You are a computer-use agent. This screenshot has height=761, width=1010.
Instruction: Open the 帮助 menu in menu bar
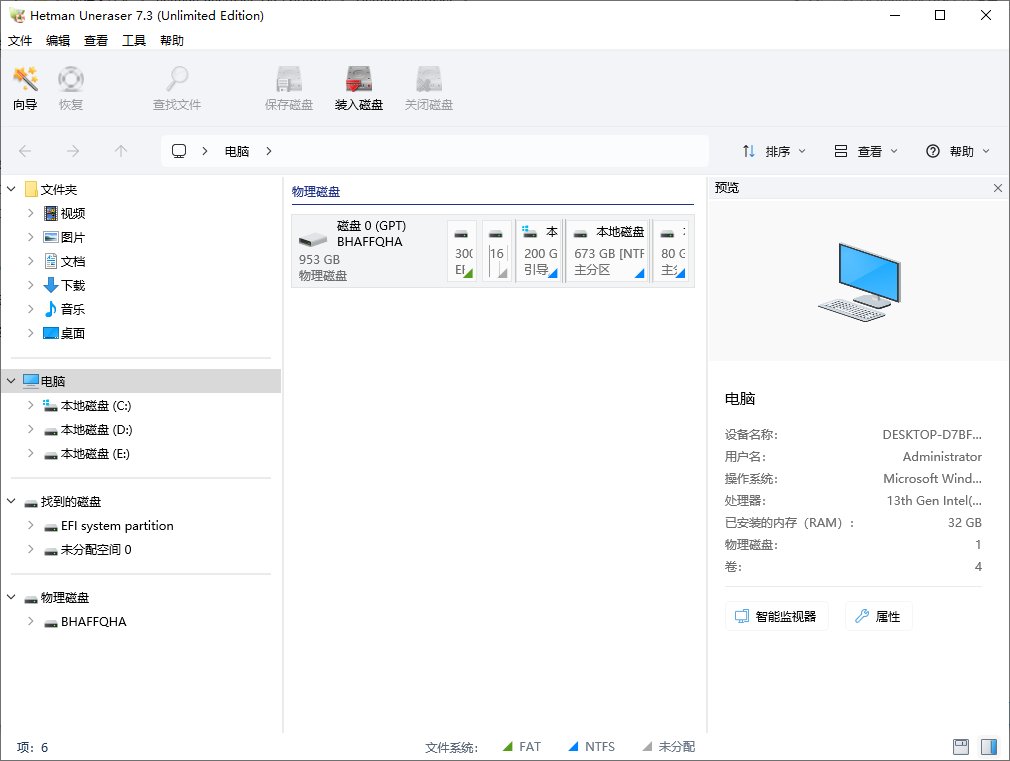(172, 41)
